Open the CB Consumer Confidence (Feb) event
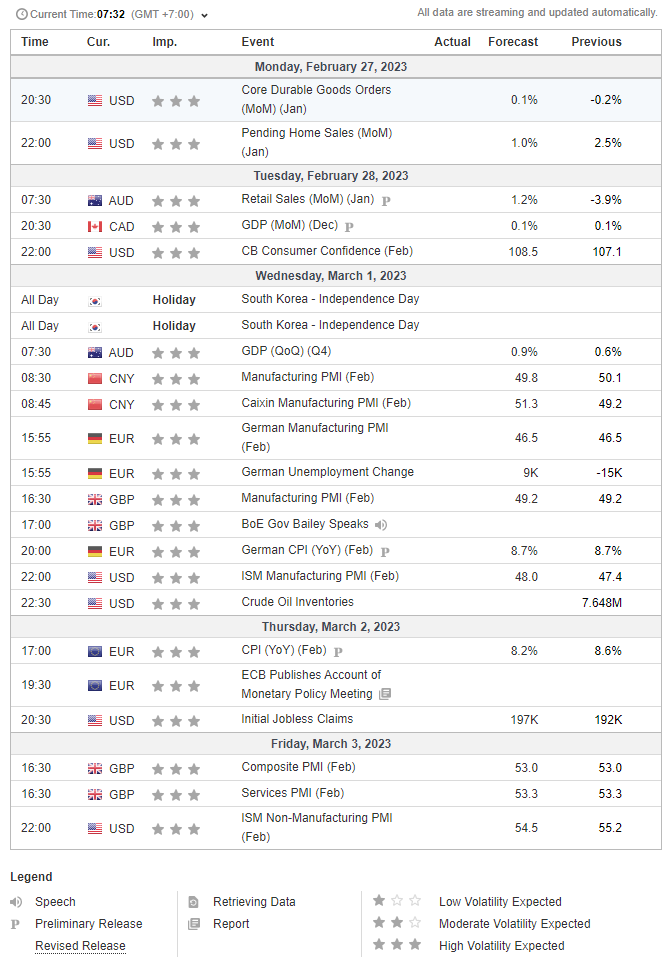This screenshot has width=672, height=967. click(326, 251)
